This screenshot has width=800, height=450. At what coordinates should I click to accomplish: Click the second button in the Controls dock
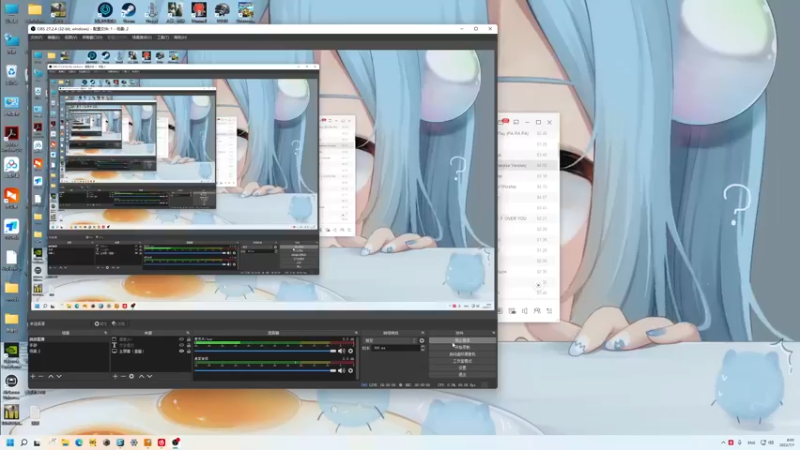[462, 347]
